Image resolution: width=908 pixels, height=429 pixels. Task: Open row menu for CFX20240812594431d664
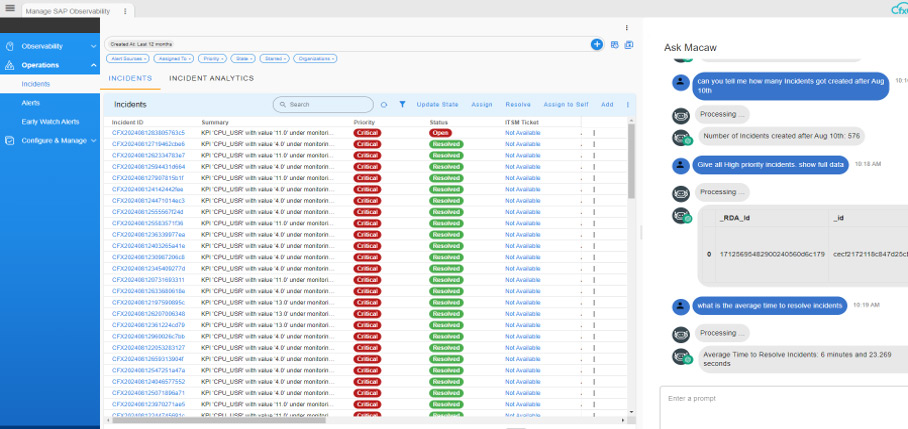(x=594, y=167)
